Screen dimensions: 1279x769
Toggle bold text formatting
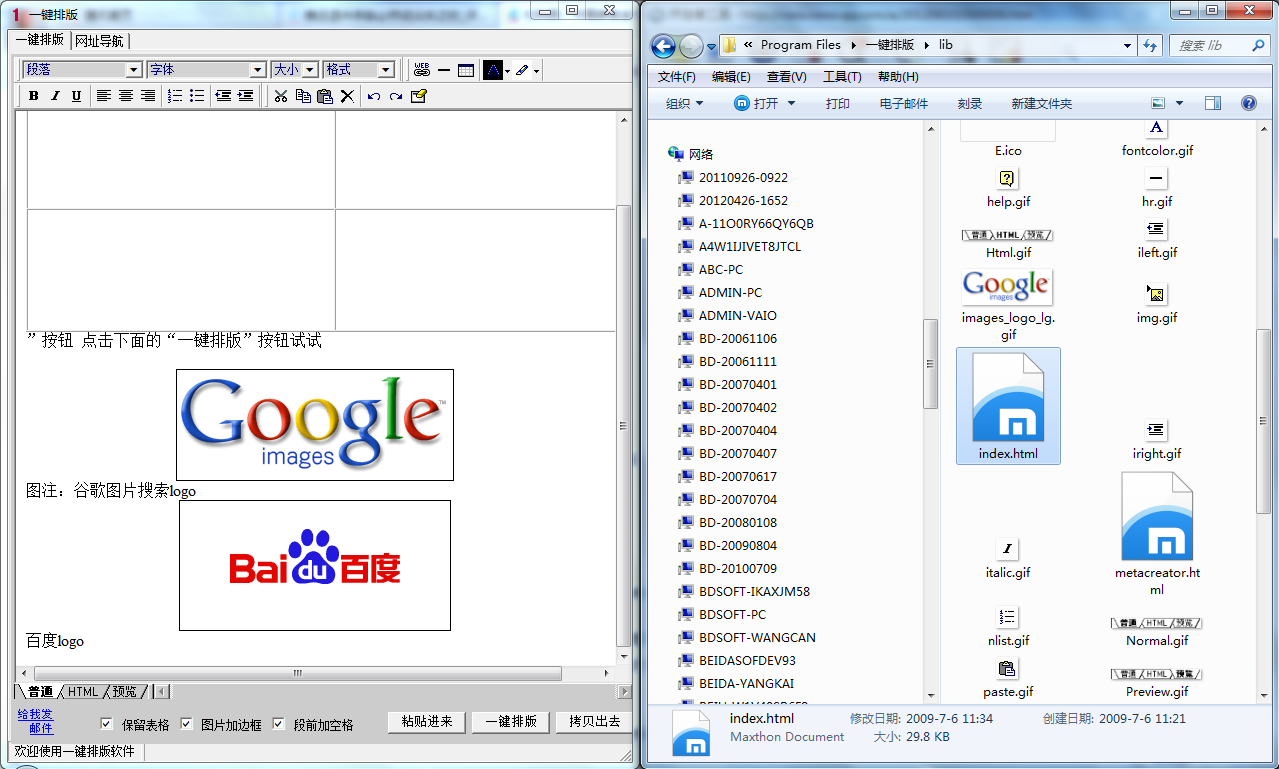[x=33, y=96]
